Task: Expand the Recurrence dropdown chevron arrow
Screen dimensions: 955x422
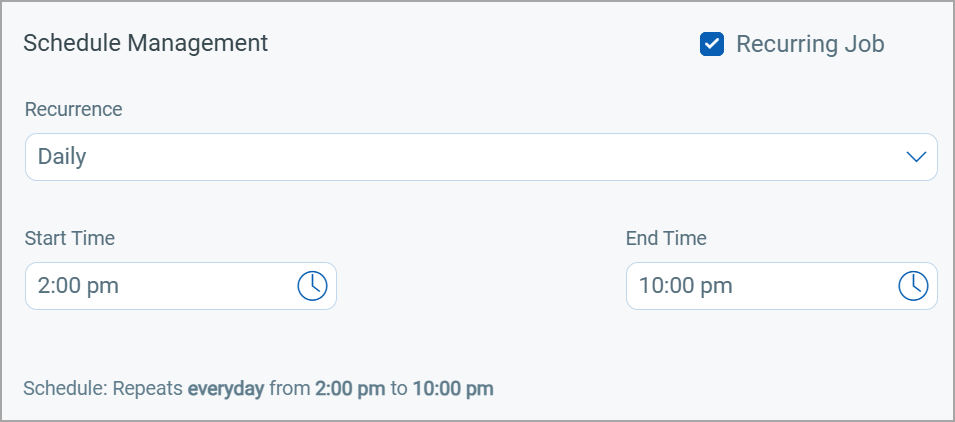Action: (x=916, y=157)
